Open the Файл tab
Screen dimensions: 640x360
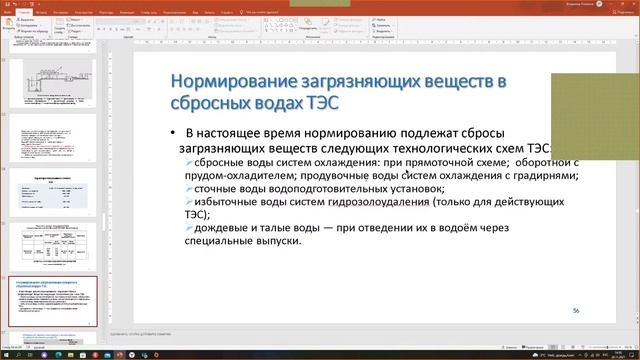click(x=8, y=12)
